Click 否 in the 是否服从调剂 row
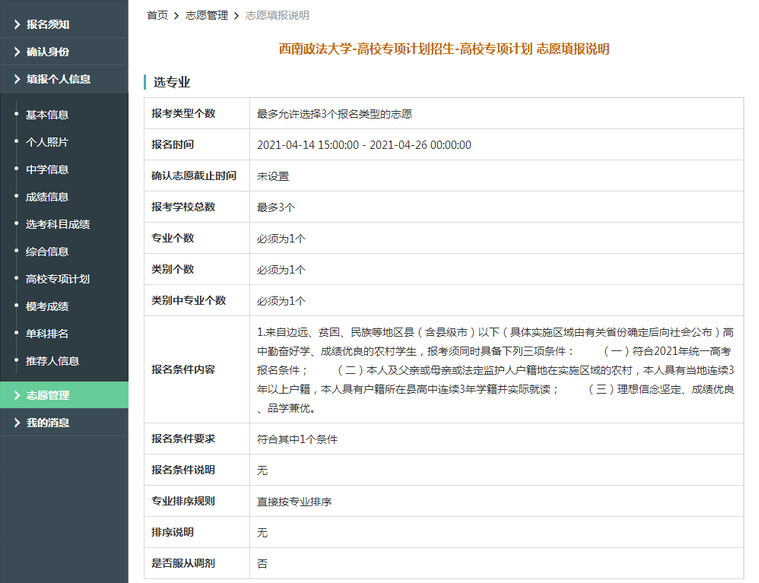This screenshot has height=583, width=759. tap(262, 564)
